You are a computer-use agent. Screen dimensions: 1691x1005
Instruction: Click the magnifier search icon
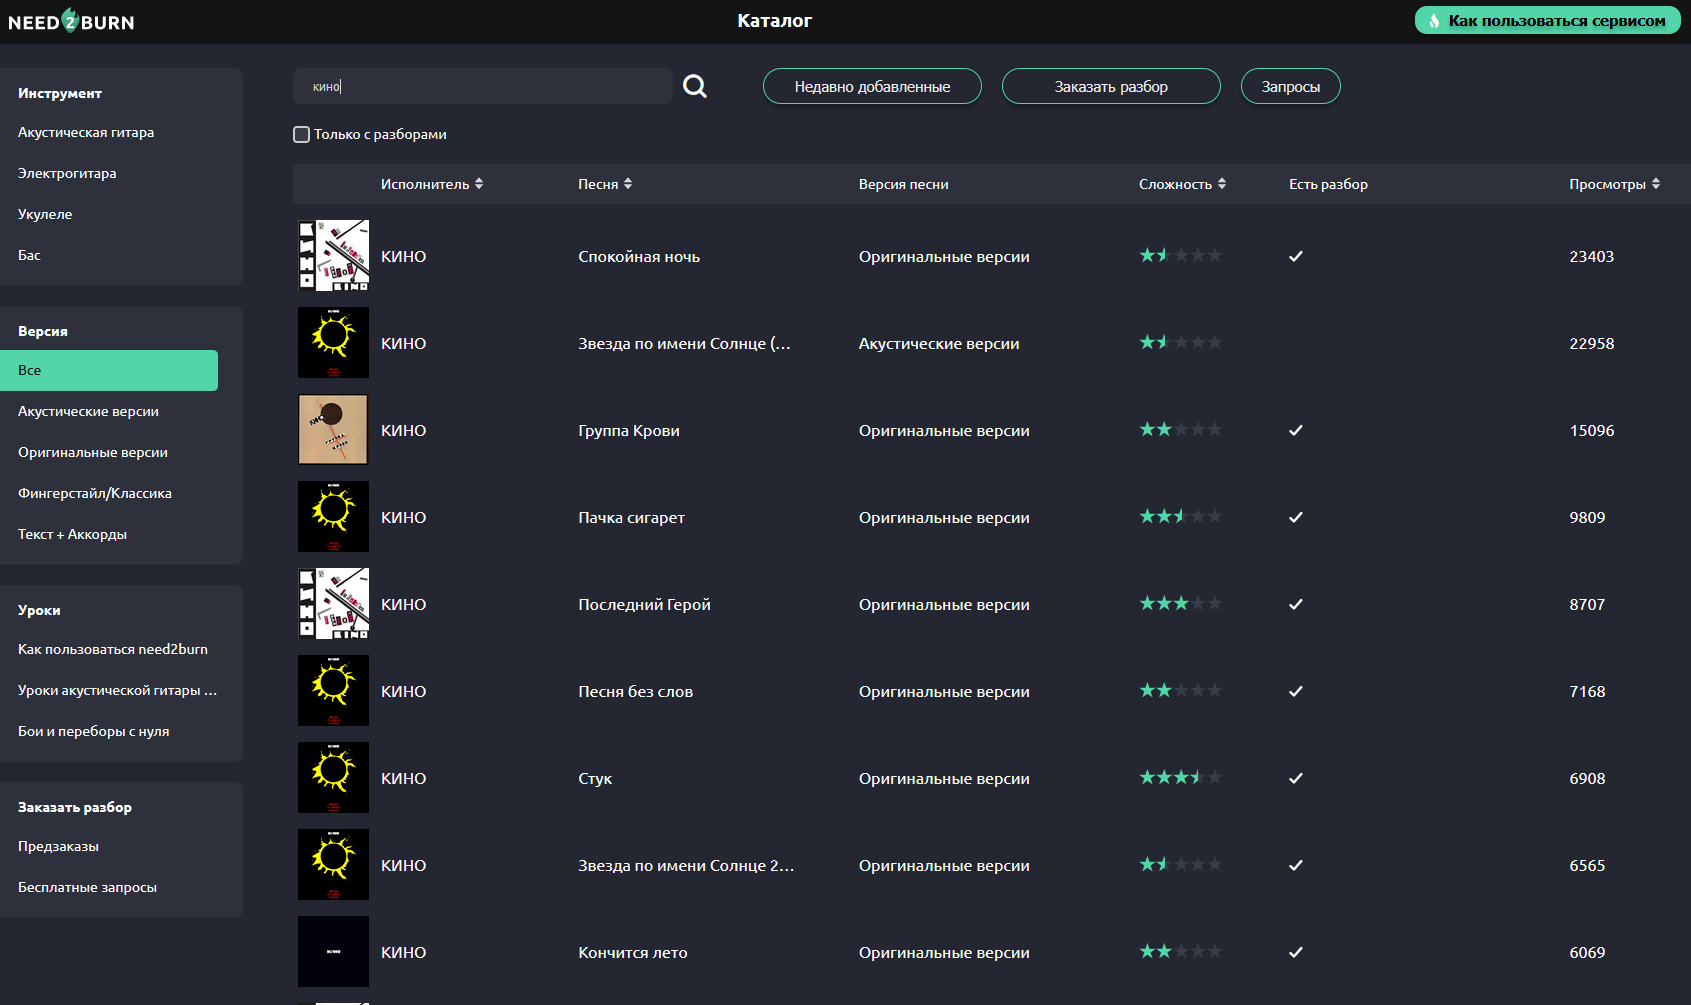pyautogui.click(x=695, y=87)
